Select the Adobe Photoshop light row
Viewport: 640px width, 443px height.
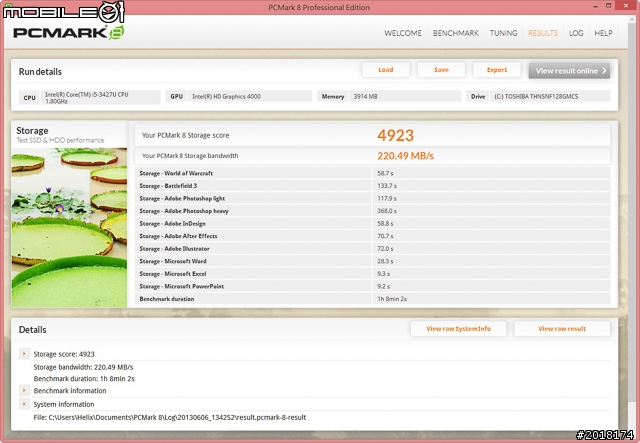(372, 198)
